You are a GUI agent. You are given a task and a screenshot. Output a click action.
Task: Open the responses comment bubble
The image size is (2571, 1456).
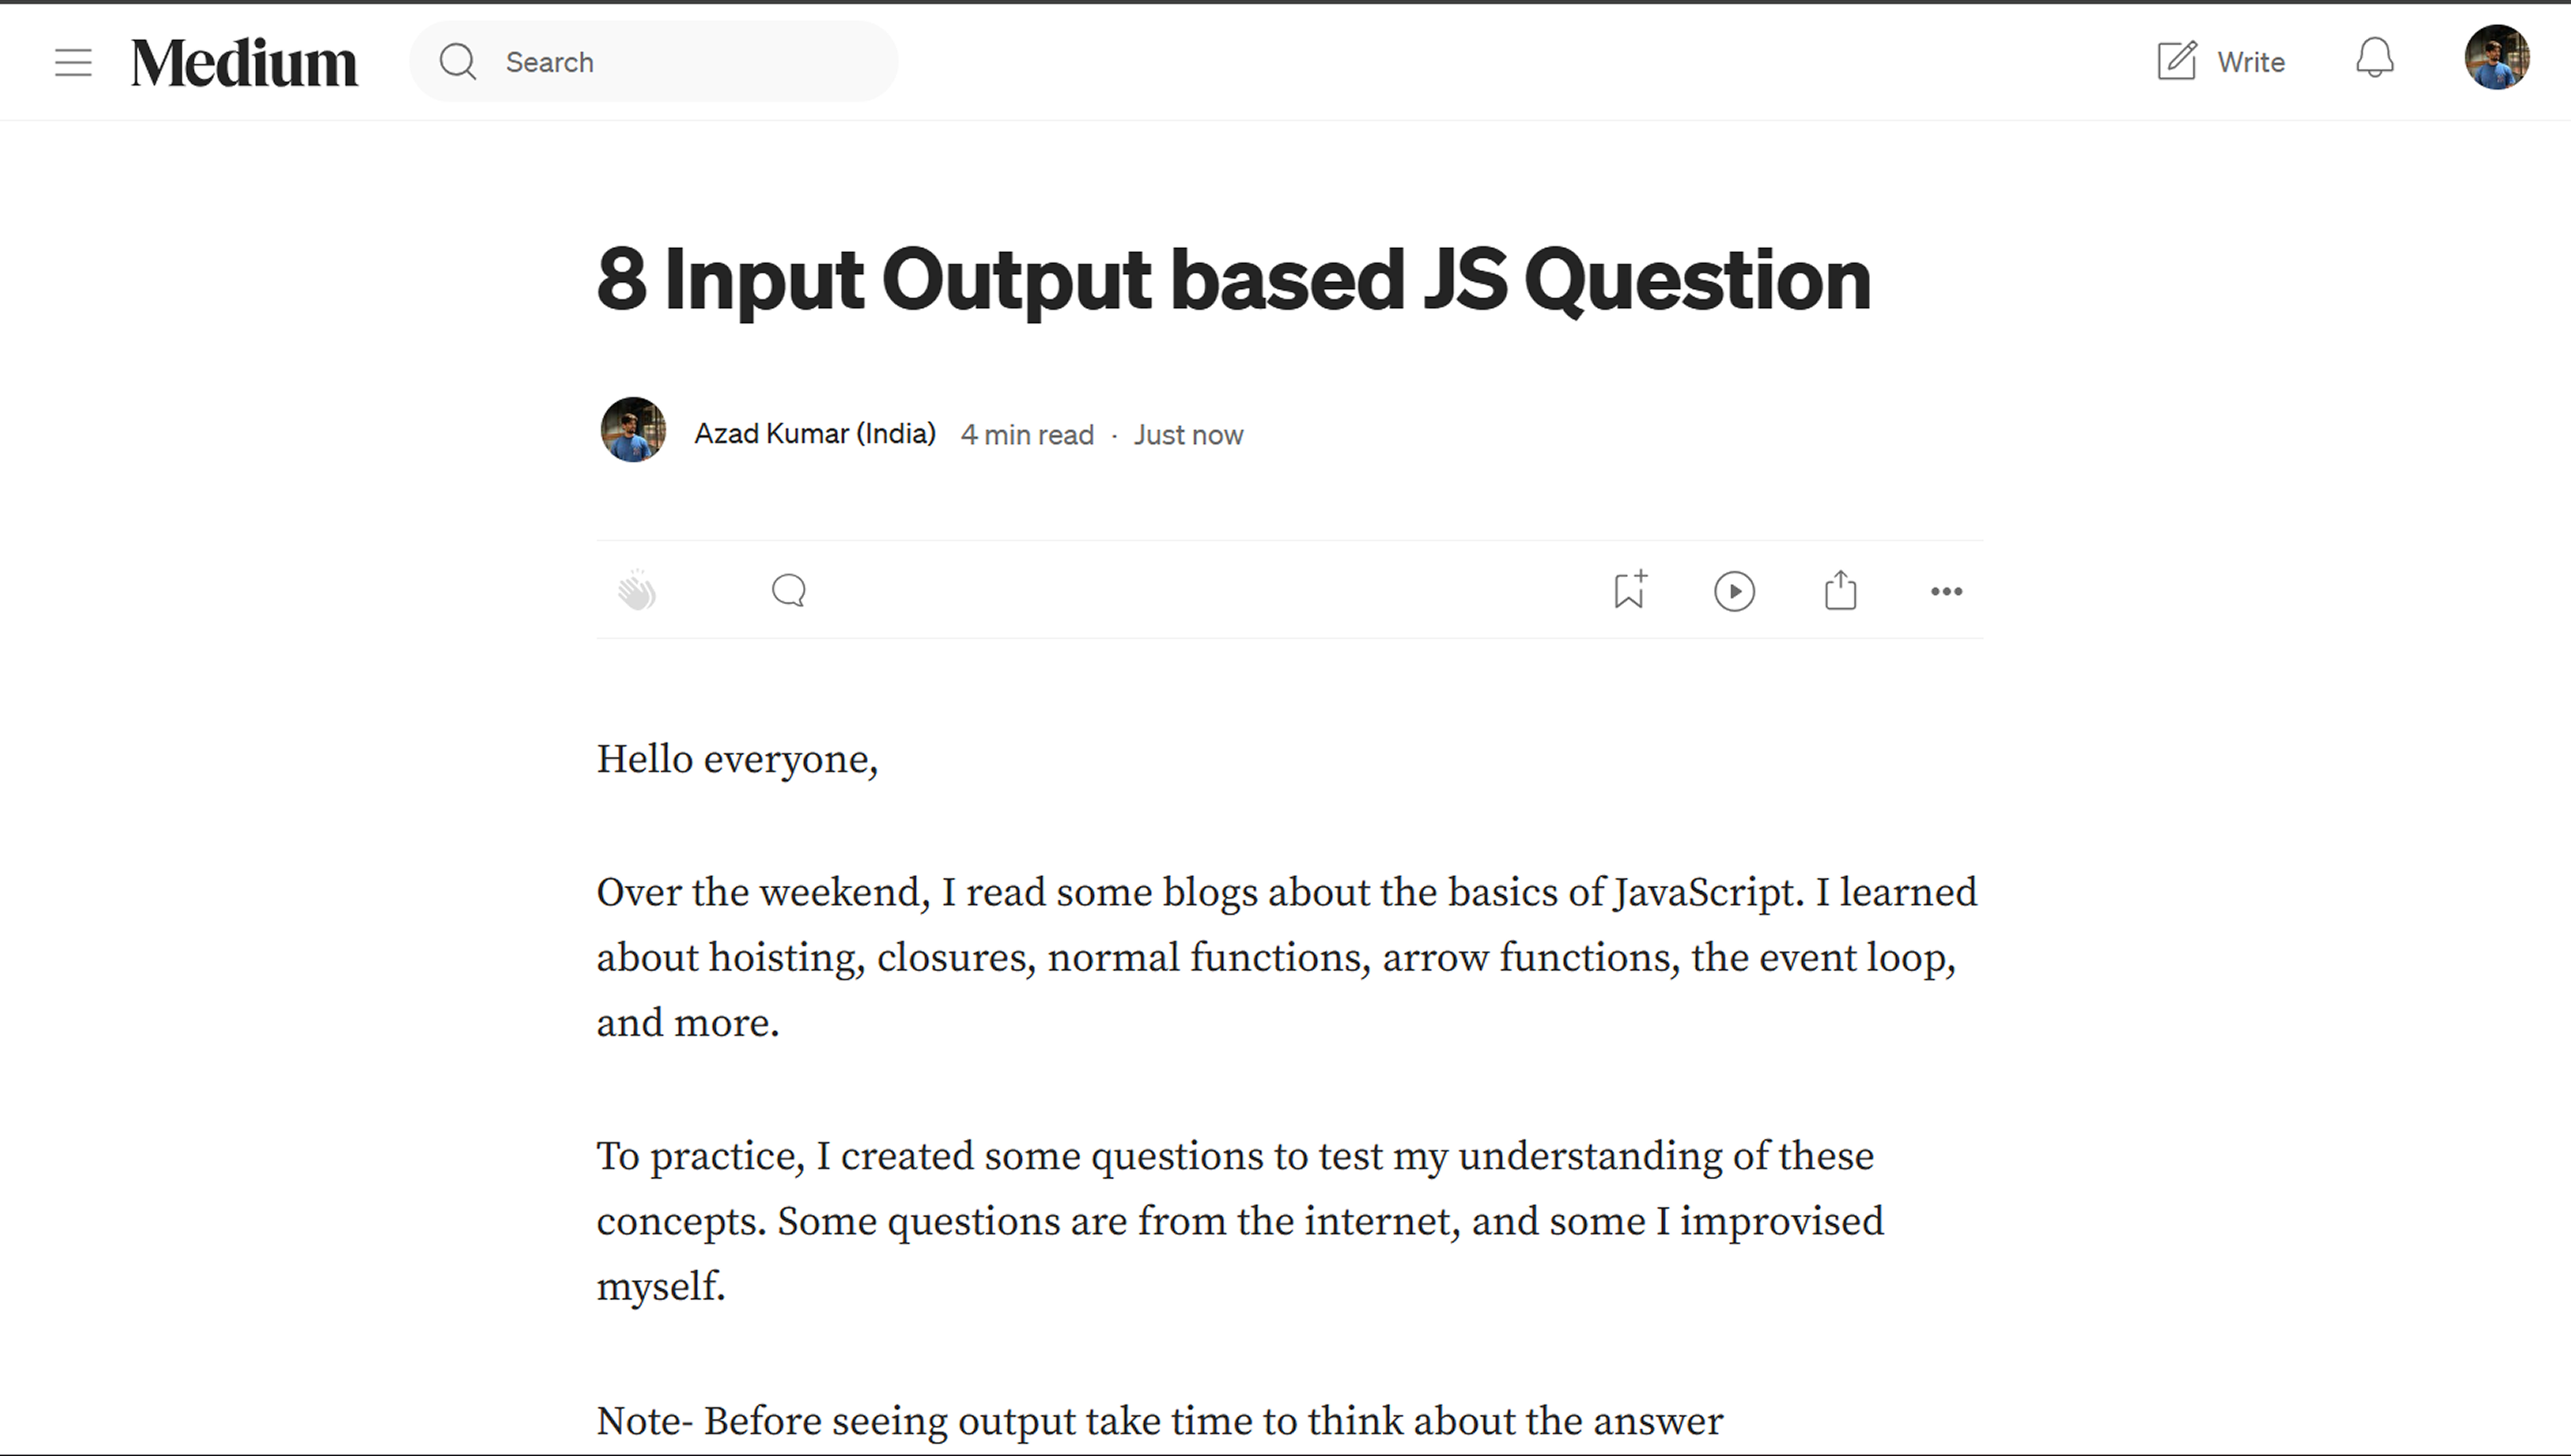pos(789,591)
